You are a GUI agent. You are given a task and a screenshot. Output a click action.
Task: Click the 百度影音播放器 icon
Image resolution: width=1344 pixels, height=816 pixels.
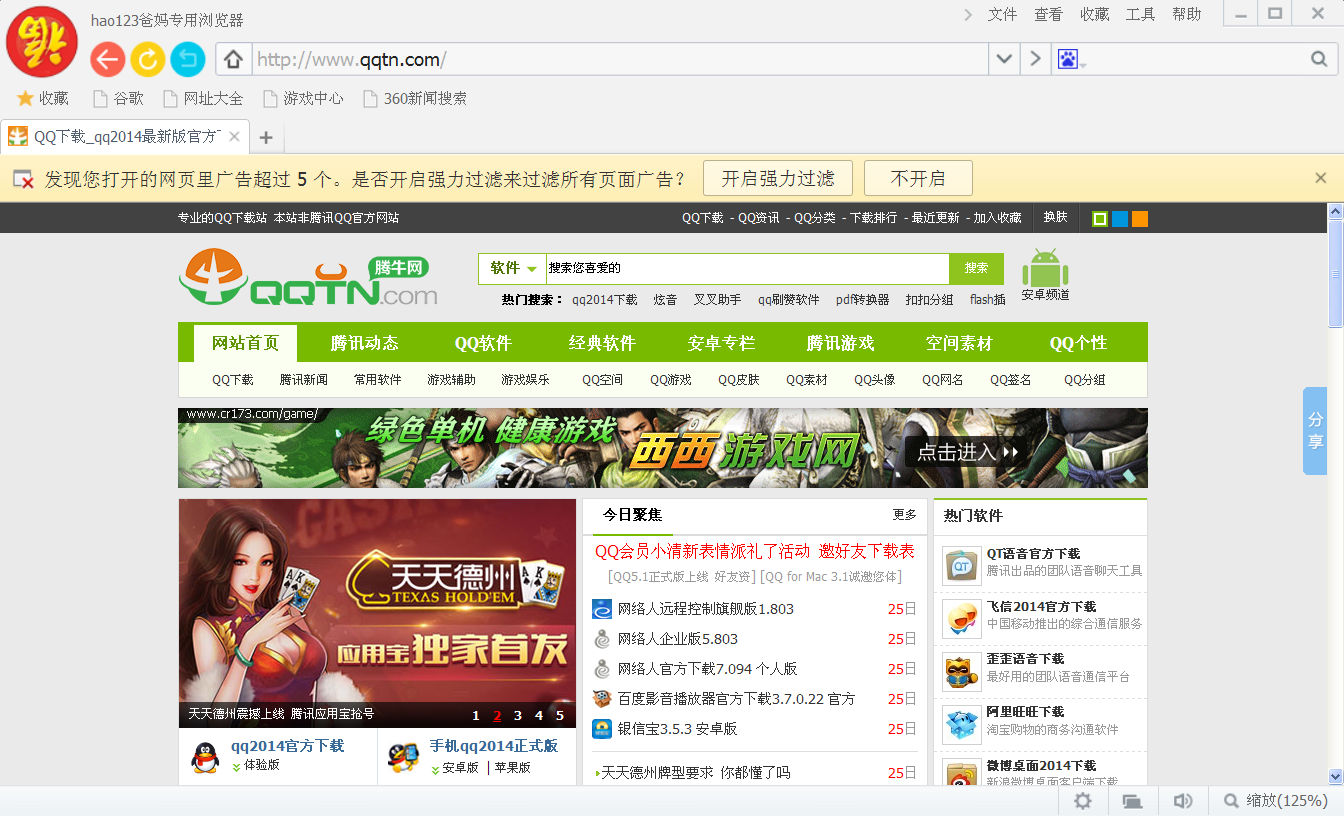(602, 699)
